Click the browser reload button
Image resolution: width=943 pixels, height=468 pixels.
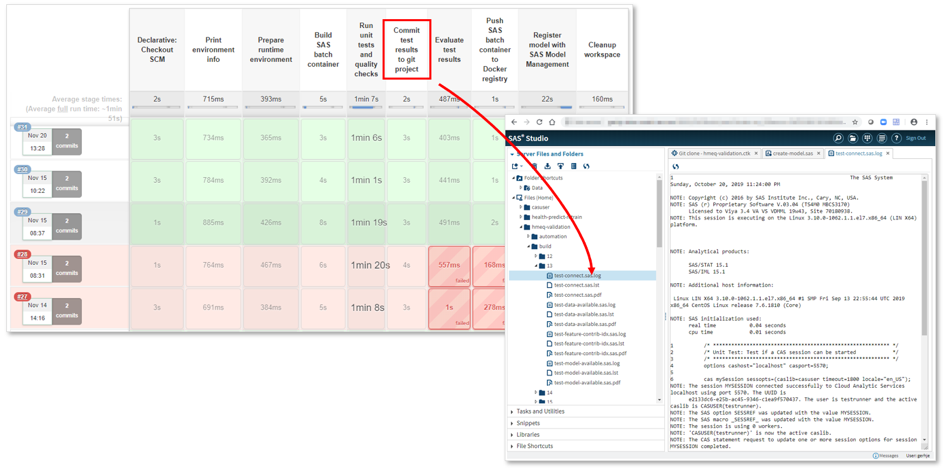click(540, 122)
